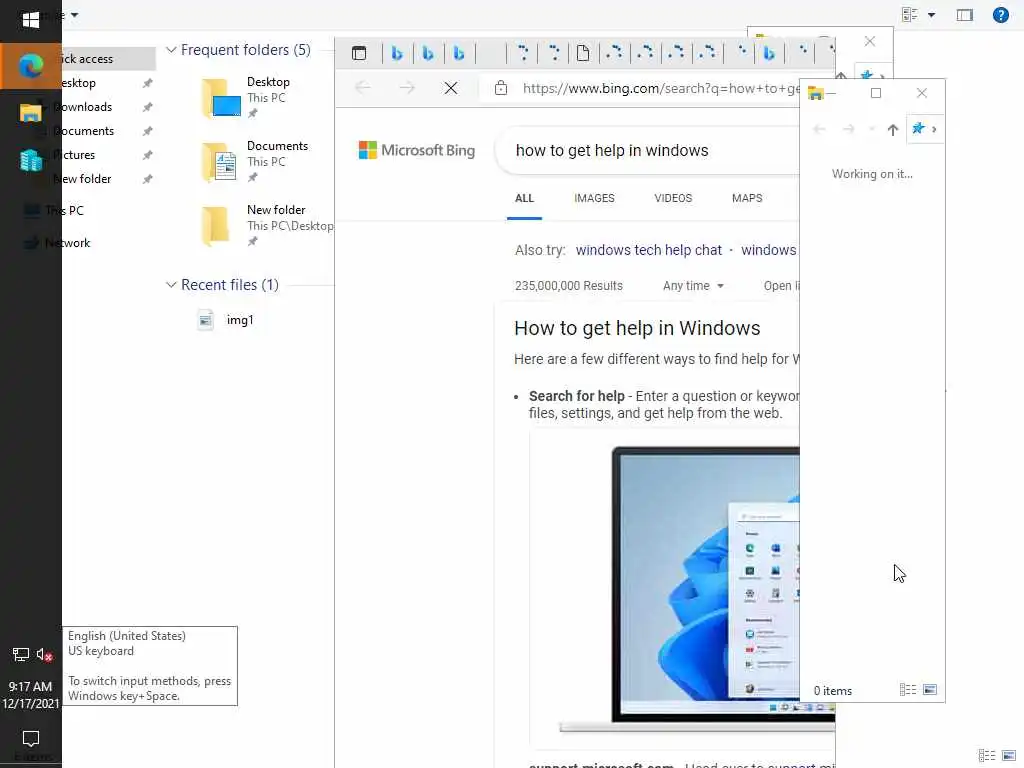Open the Any time filter dropdown
1024x768 pixels.
pyautogui.click(x=693, y=286)
